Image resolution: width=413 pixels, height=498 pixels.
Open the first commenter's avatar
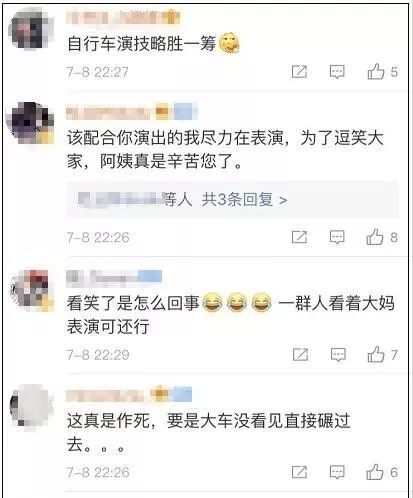[x=31, y=29]
